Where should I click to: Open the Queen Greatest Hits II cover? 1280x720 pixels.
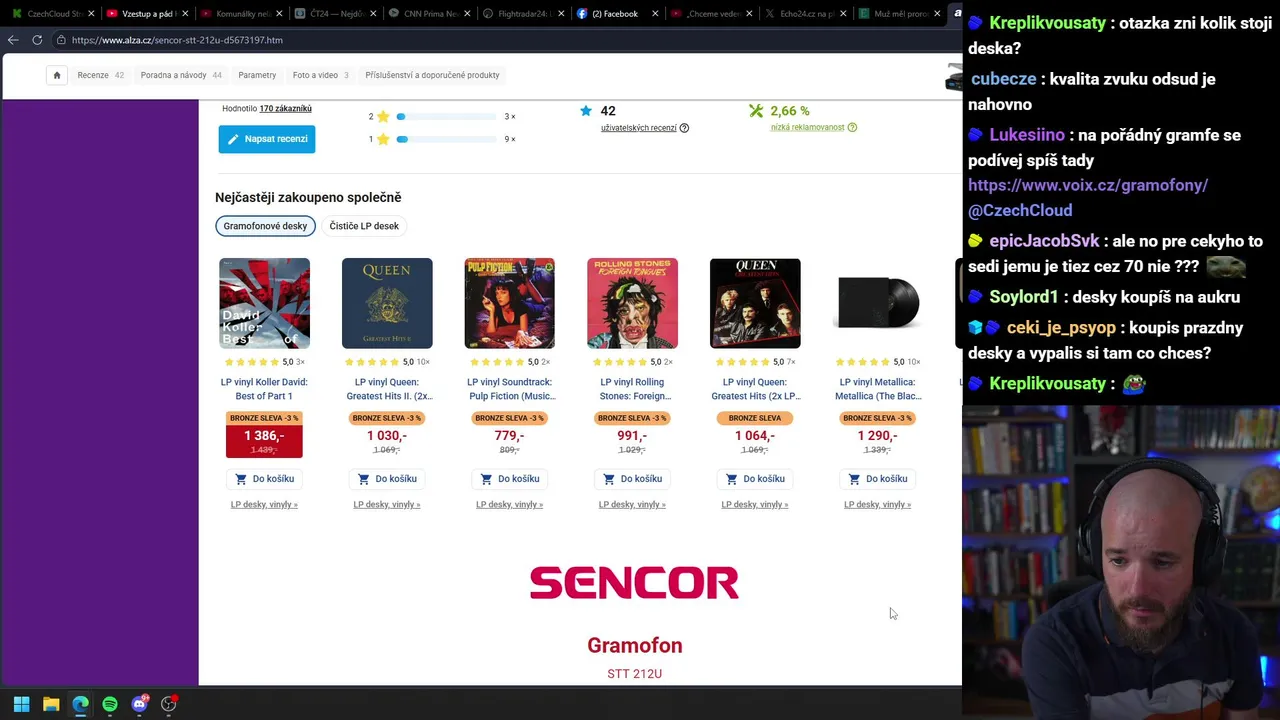[387, 303]
